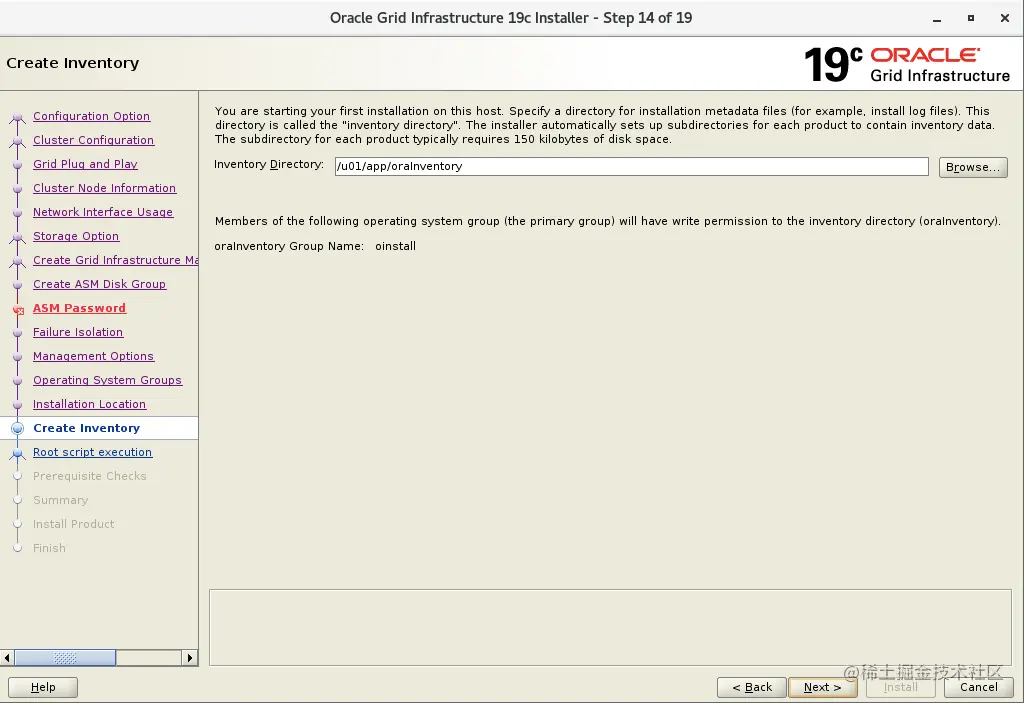Open the Configuration Option step link

[x=91, y=116]
